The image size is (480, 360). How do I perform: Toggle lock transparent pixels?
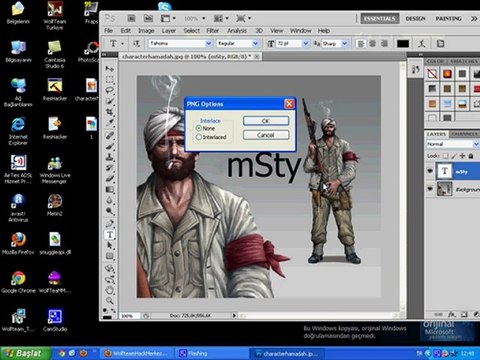click(x=446, y=156)
